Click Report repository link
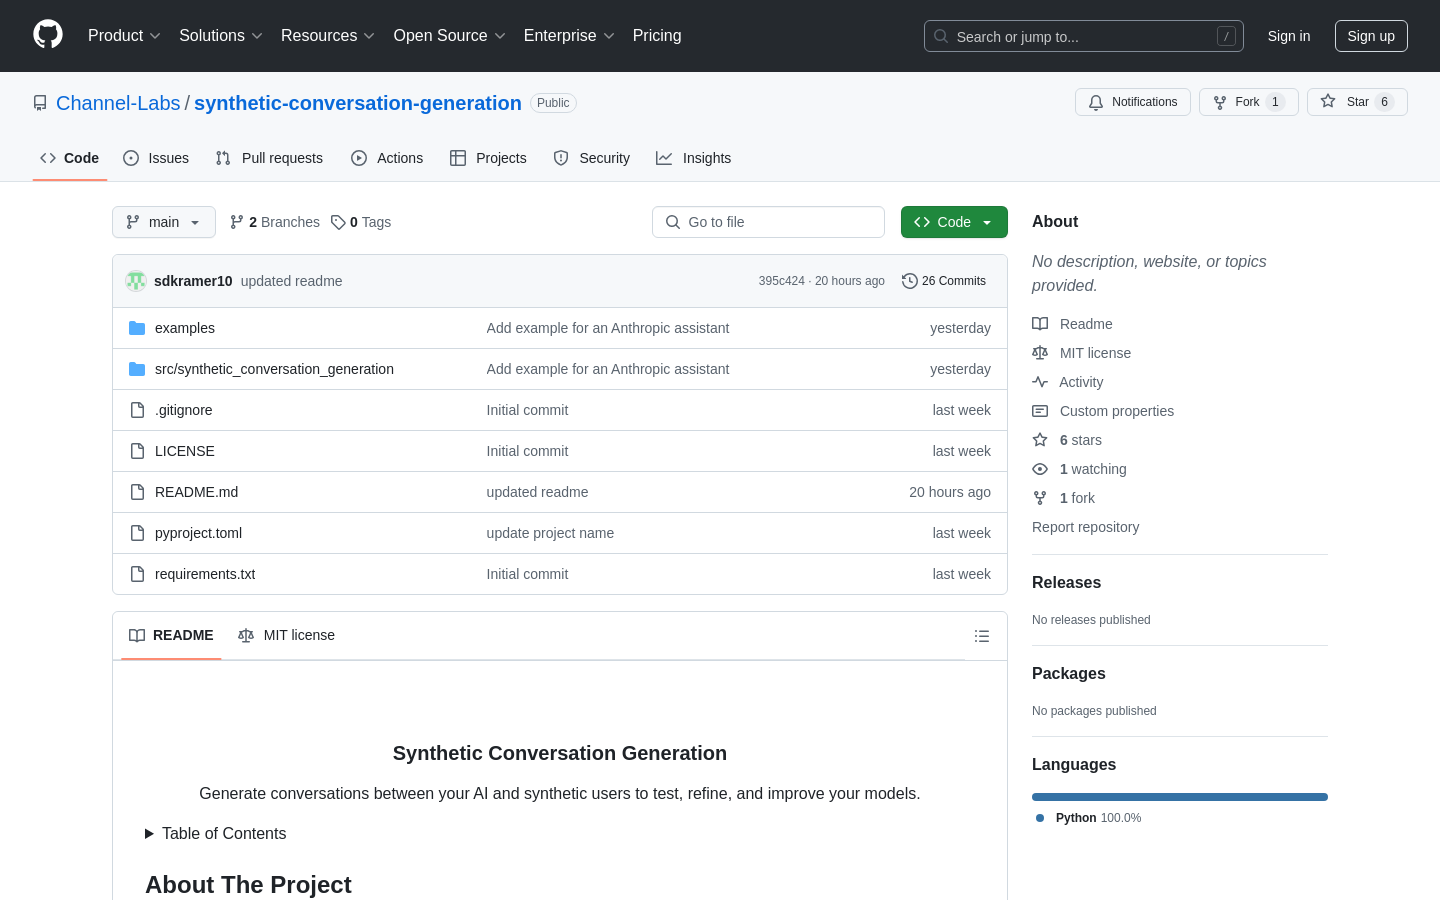The height and width of the screenshot is (900, 1440). click(1085, 527)
